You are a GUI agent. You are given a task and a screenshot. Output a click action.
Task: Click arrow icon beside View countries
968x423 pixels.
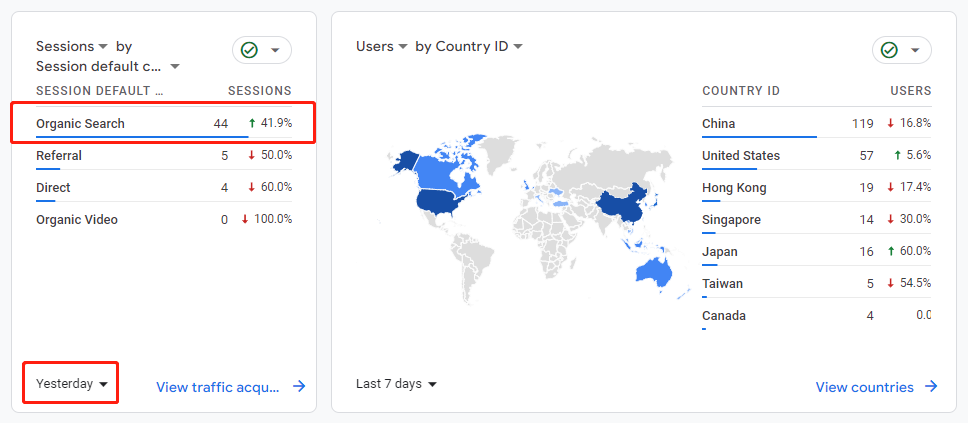tap(931, 387)
